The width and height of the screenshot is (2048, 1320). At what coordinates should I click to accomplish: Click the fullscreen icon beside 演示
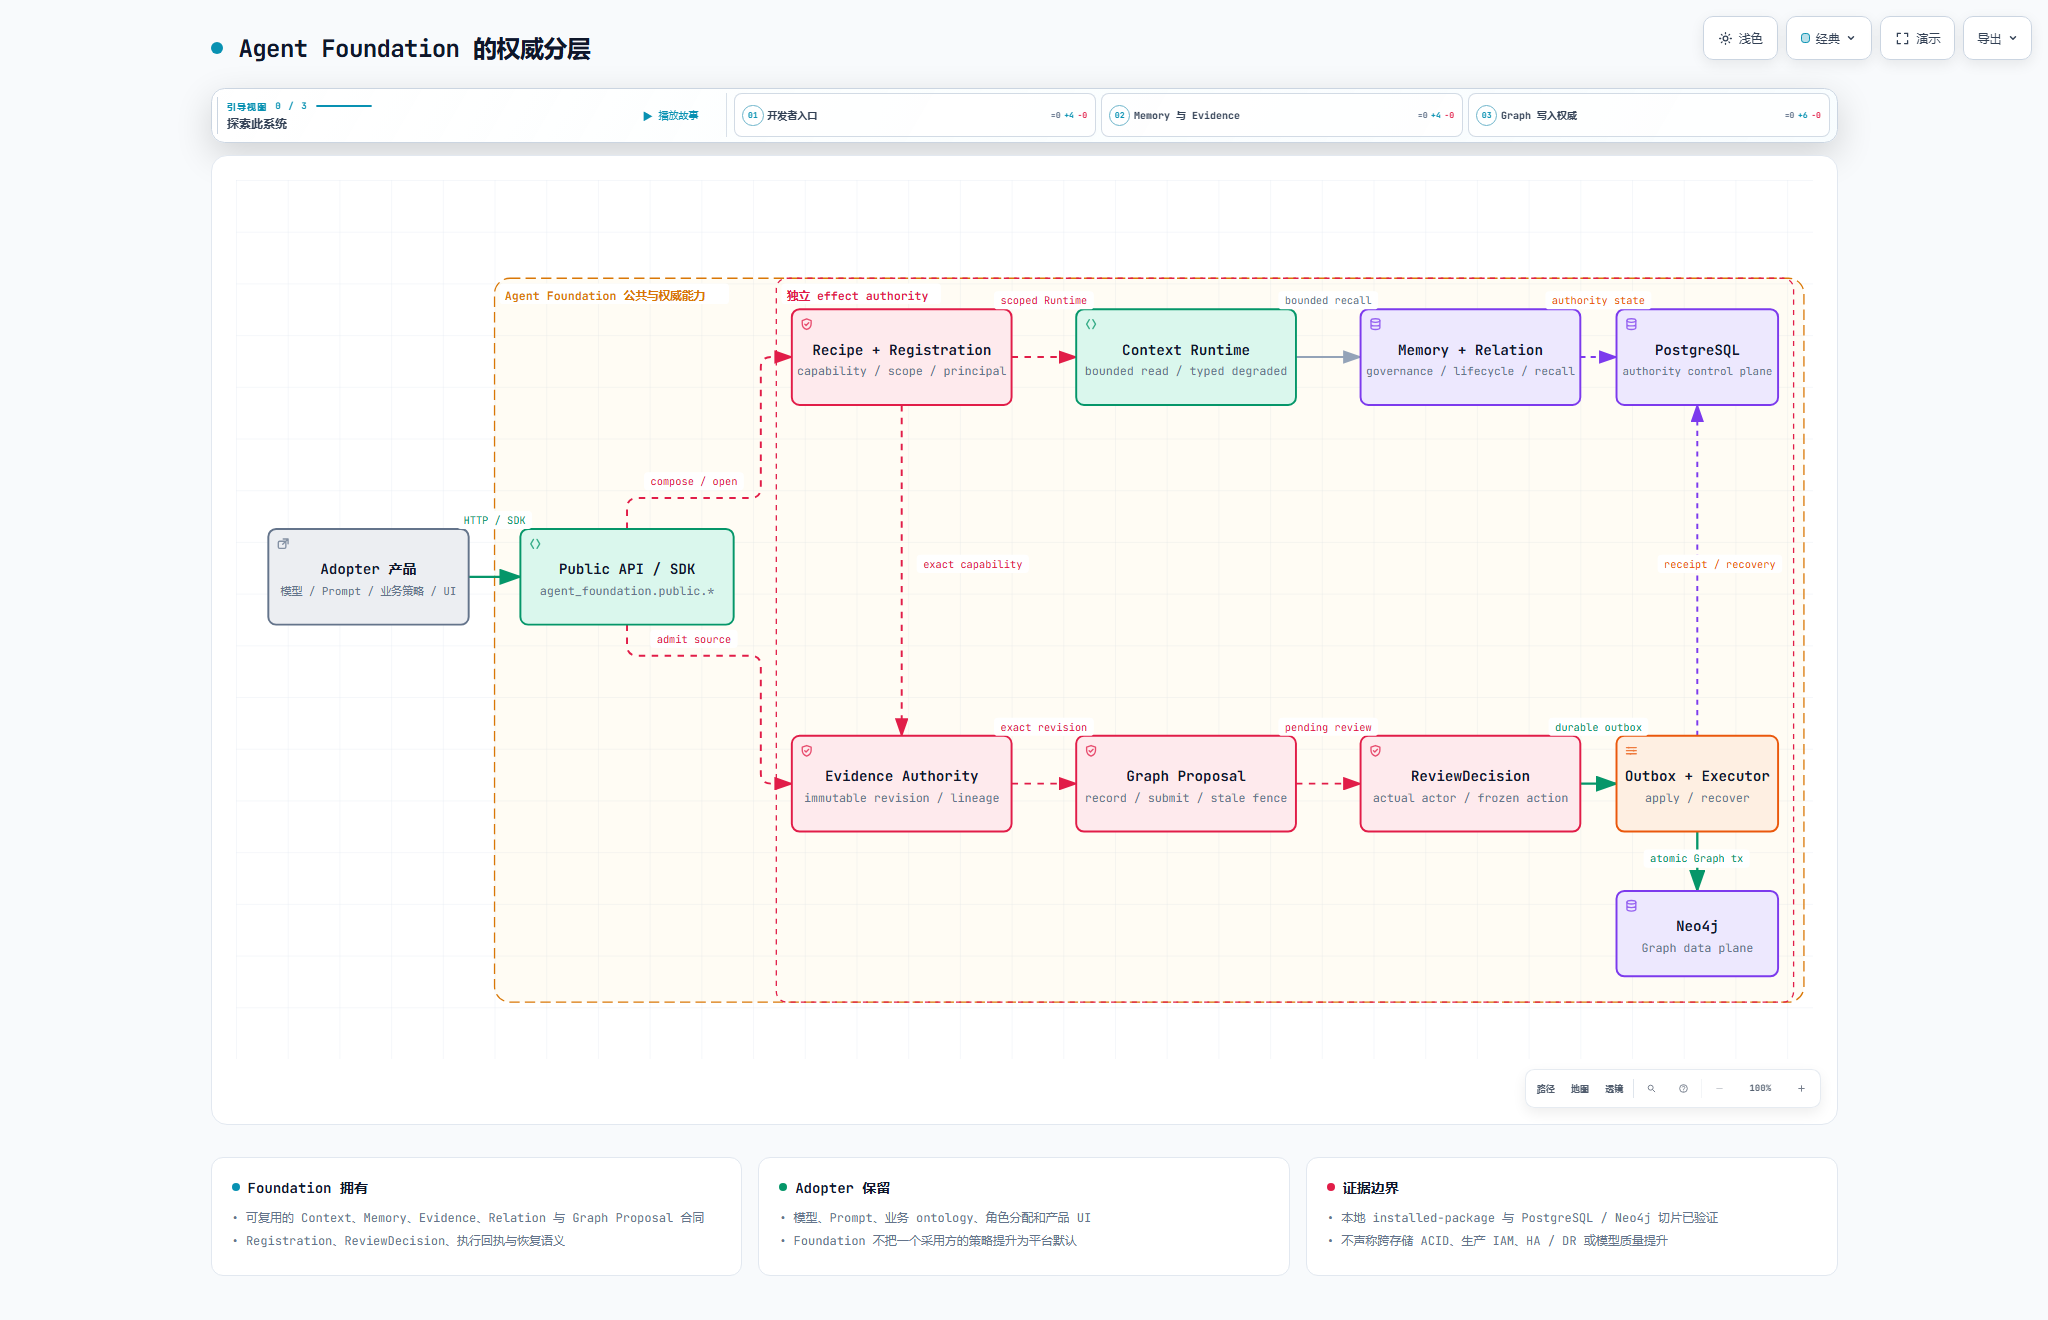[1902, 39]
